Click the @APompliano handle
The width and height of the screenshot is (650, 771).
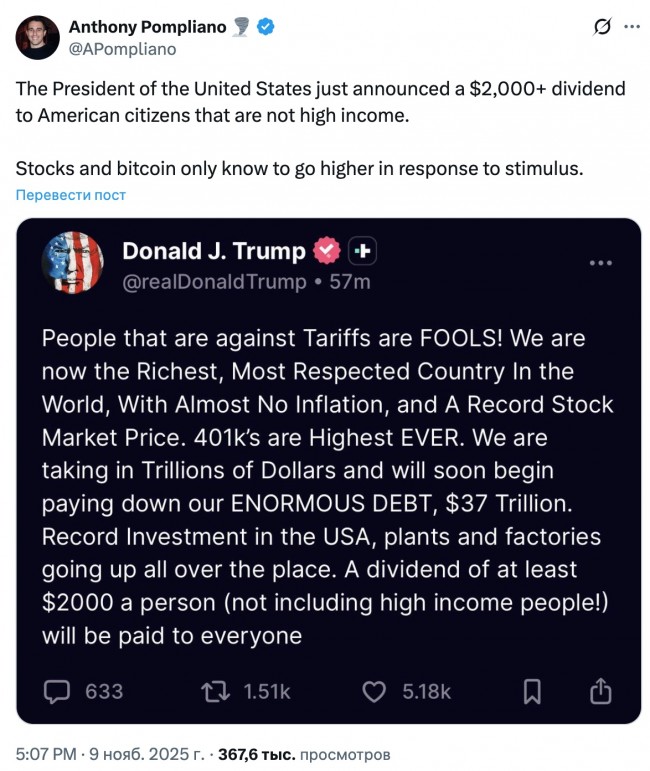(x=121, y=48)
